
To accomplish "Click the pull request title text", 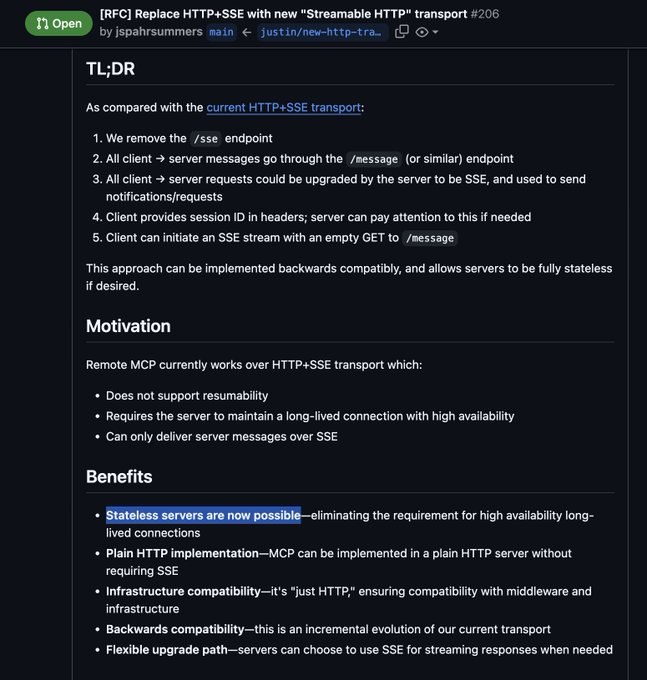I will 283,14.
